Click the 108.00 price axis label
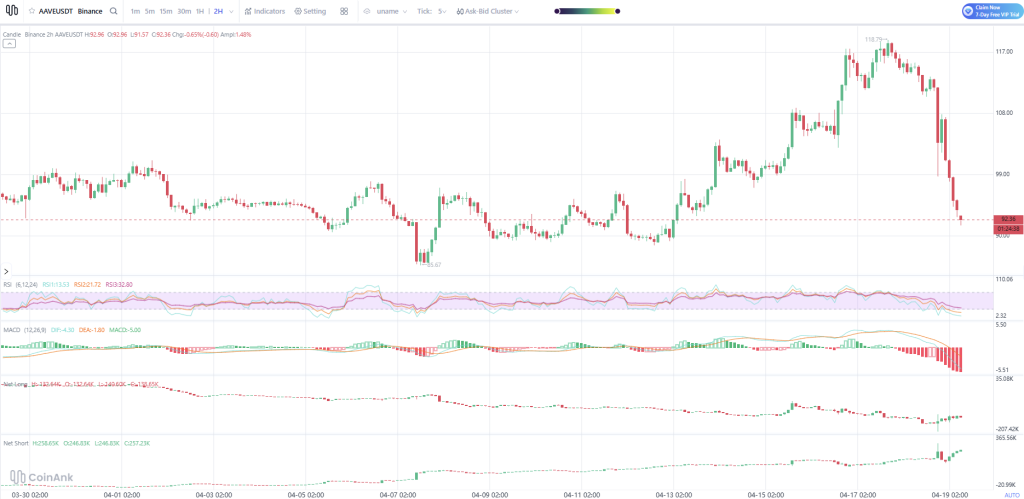1024x499 pixels. [x=1004, y=113]
